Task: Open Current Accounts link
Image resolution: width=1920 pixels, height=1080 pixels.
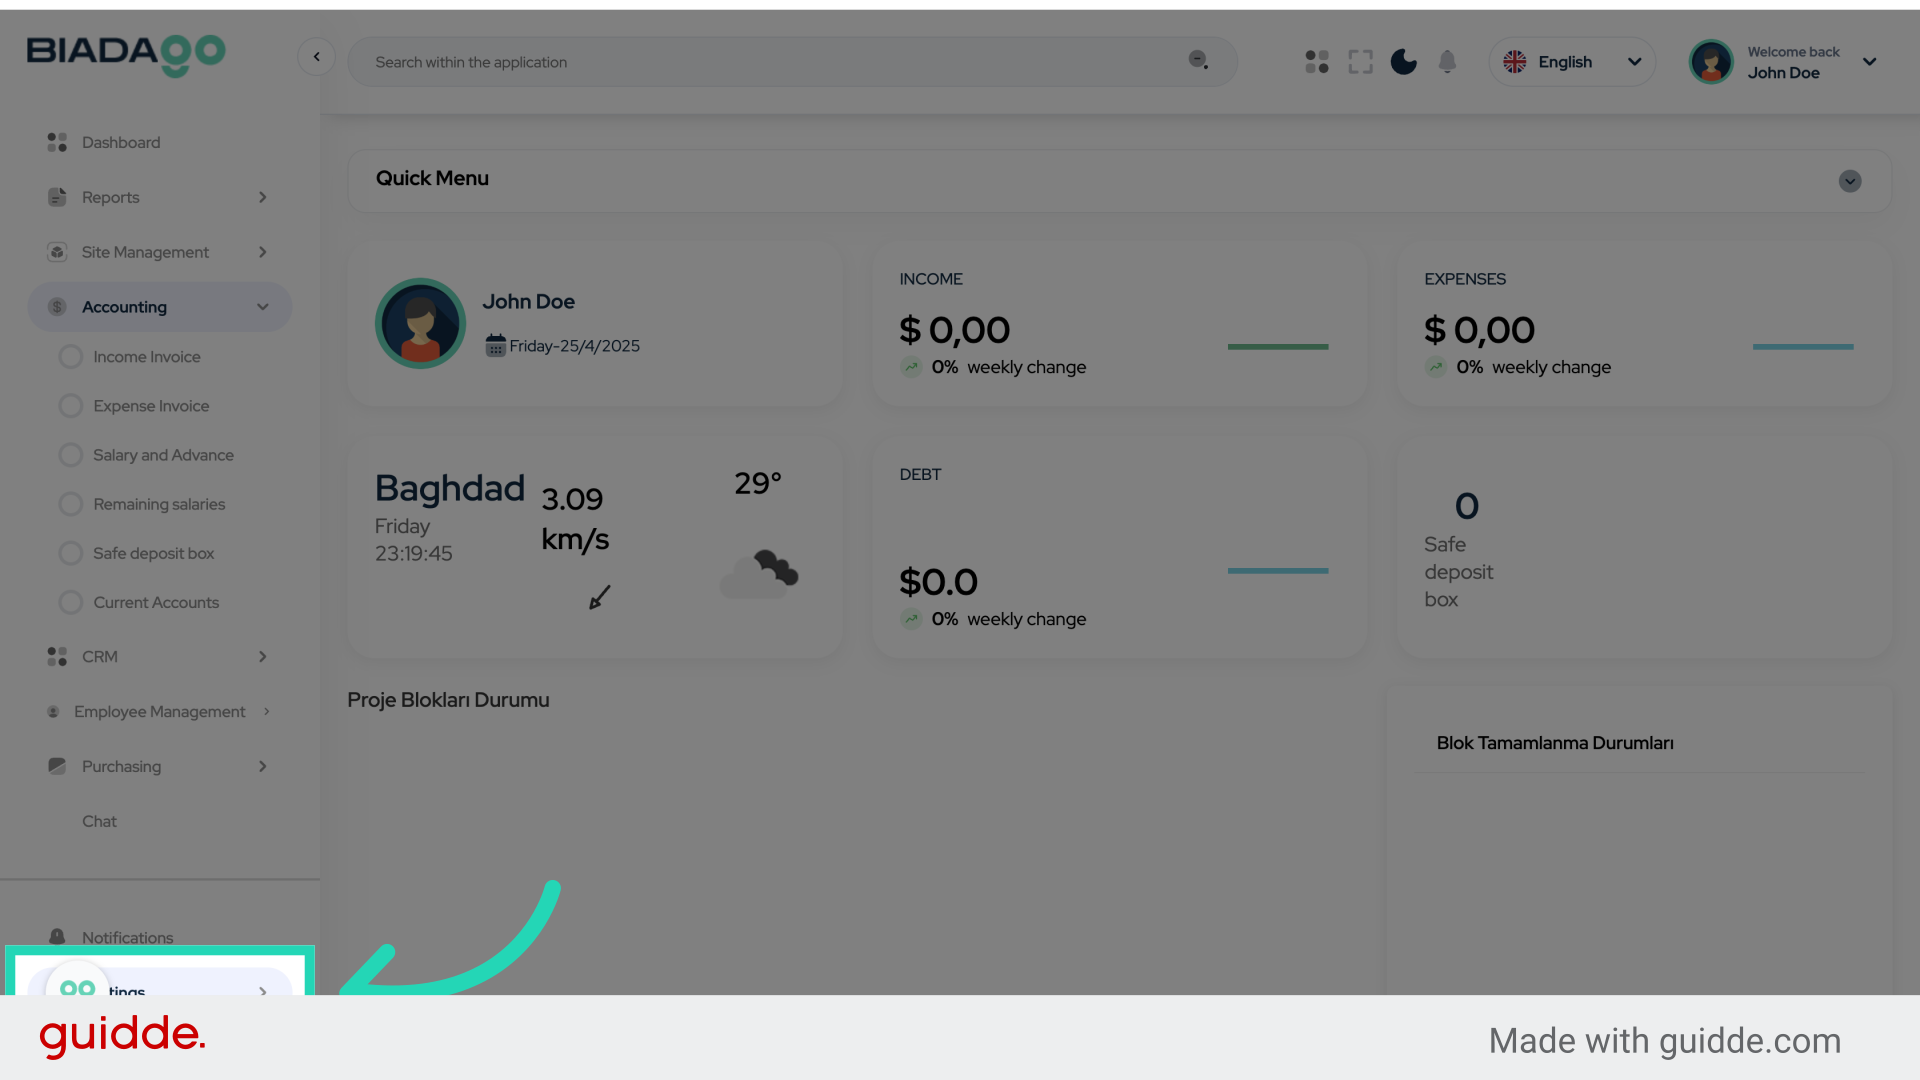Action: 155,602
